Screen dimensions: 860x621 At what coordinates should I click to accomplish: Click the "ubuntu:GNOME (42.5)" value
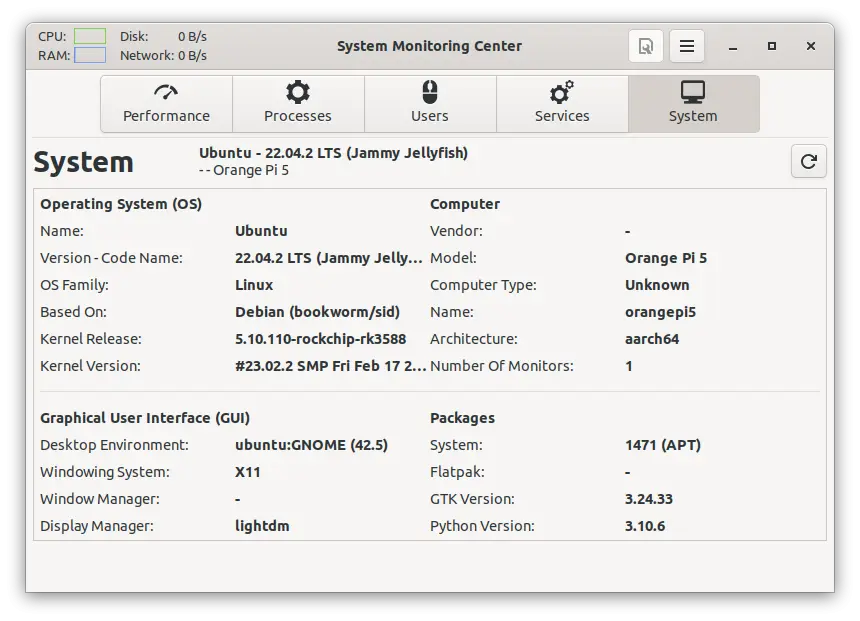pyautogui.click(x=312, y=445)
